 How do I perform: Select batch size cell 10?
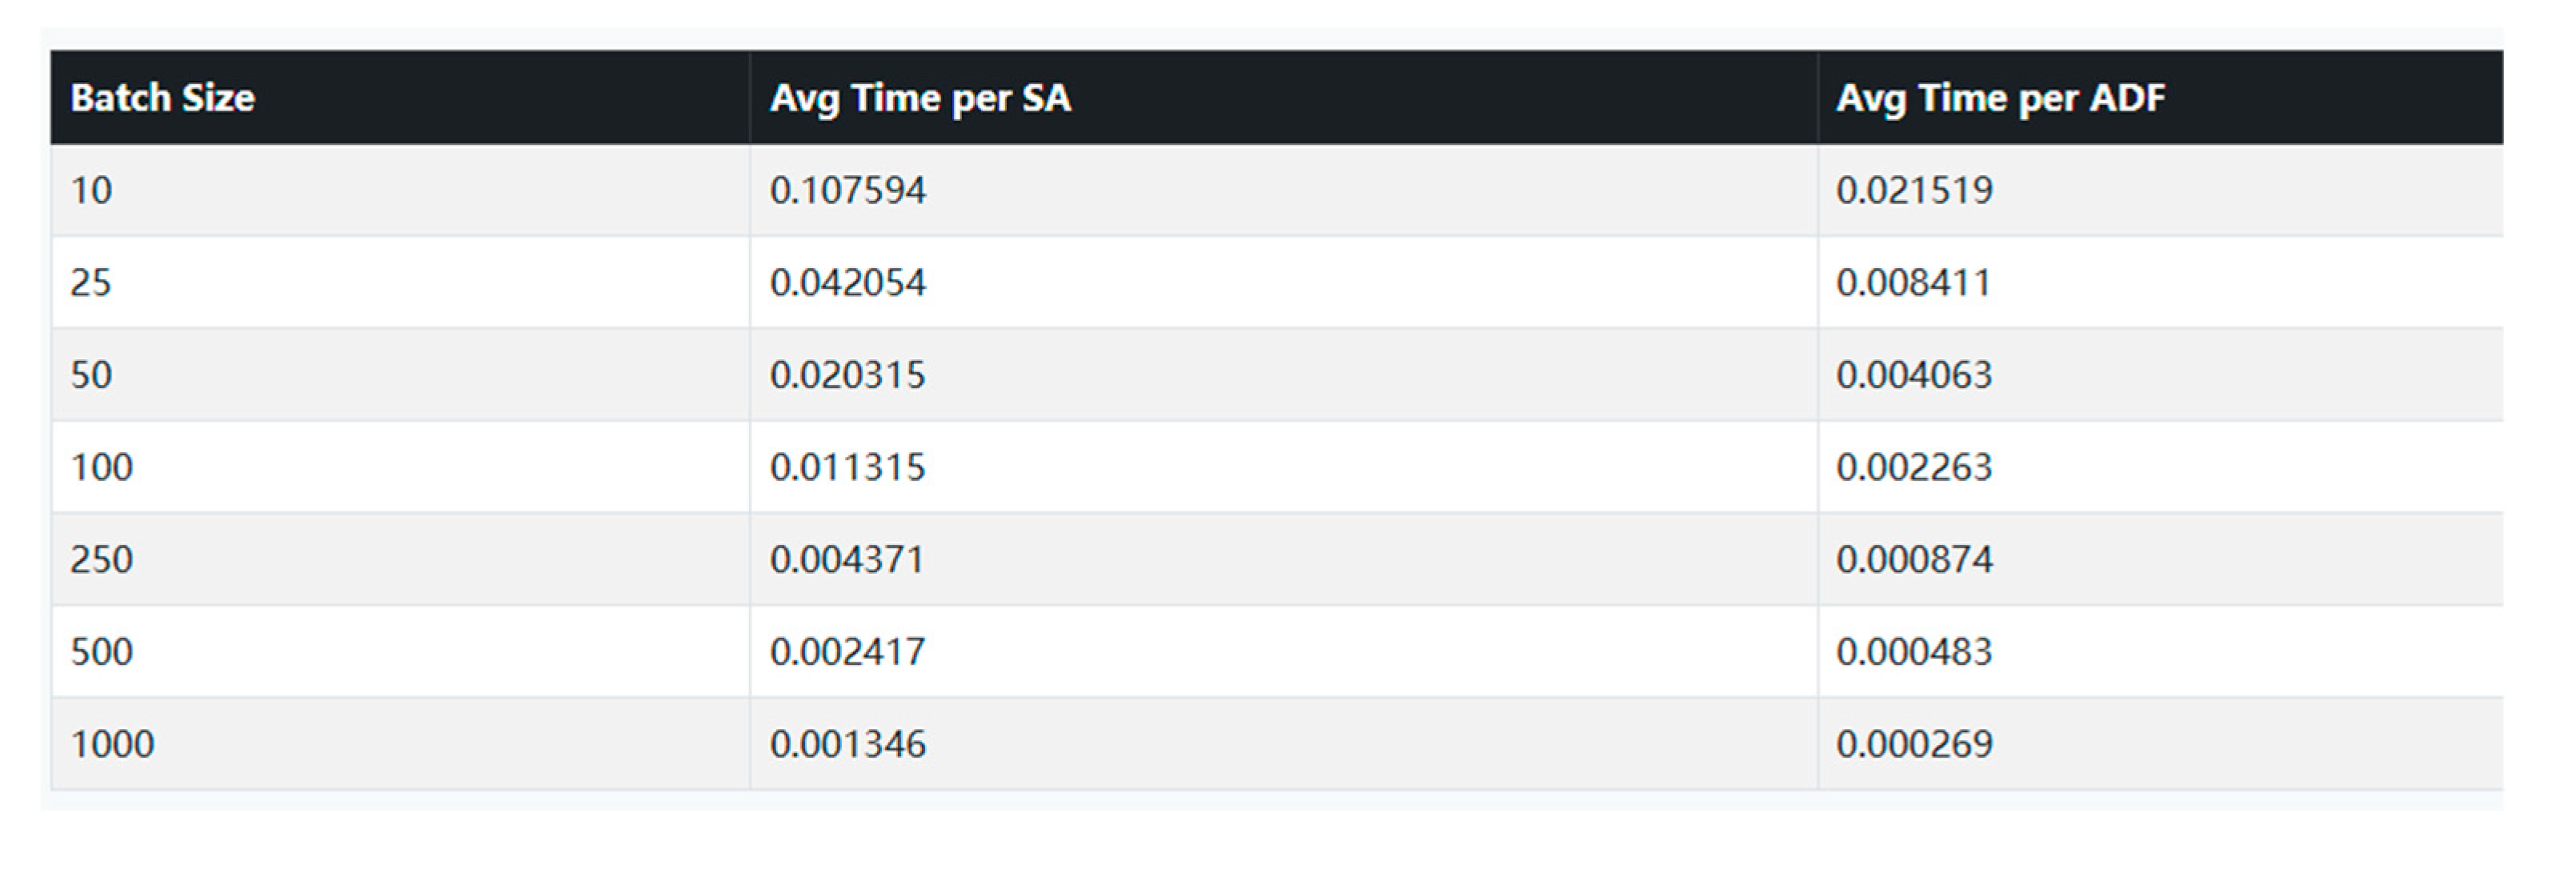click(x=91, y=190)
